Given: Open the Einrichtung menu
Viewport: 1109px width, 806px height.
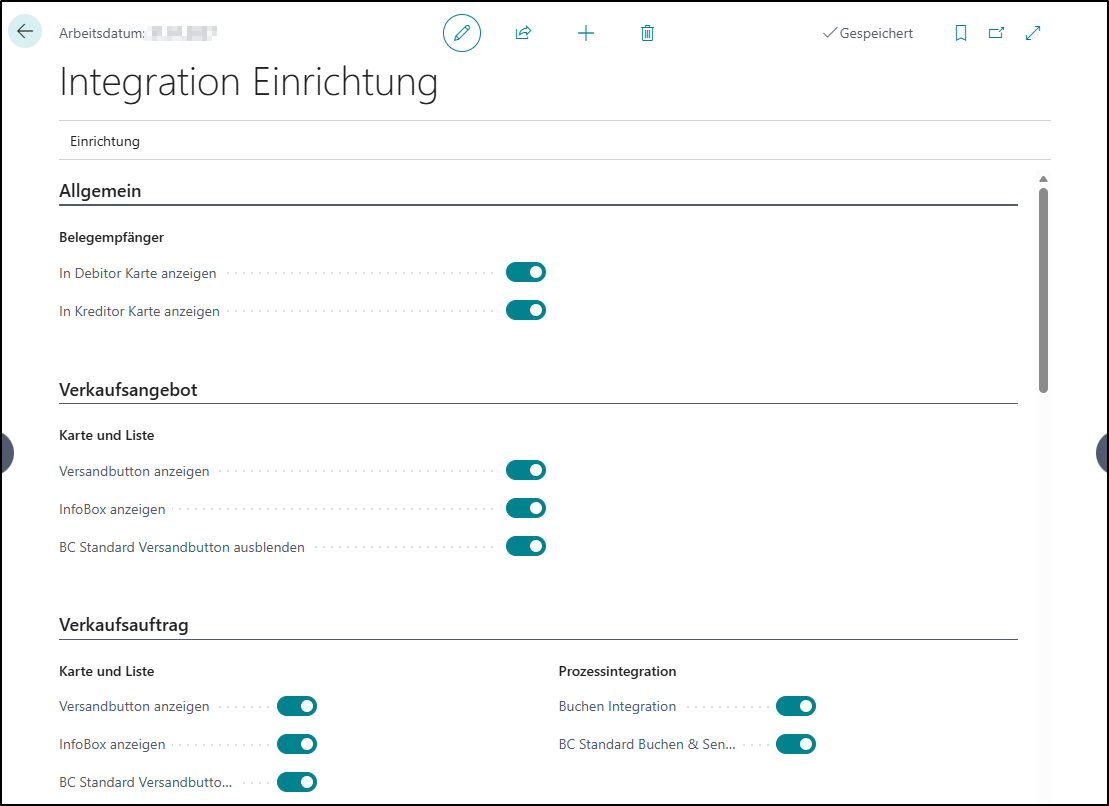Looking at the screenshot, I should [x=105, y=141].
